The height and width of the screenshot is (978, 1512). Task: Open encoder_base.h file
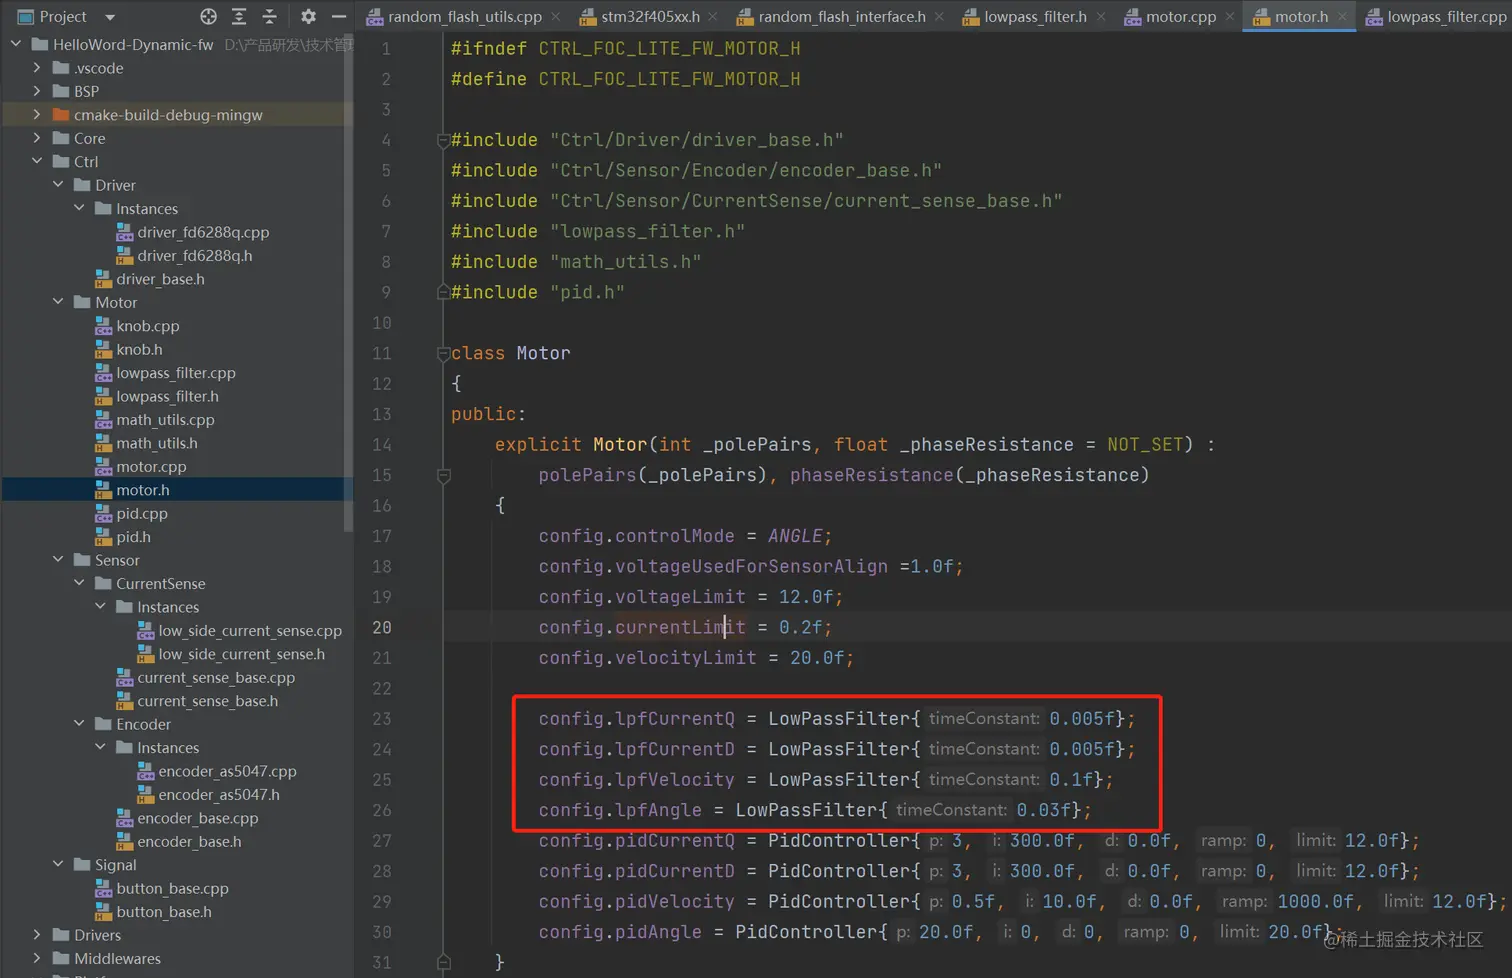point(189,842)
